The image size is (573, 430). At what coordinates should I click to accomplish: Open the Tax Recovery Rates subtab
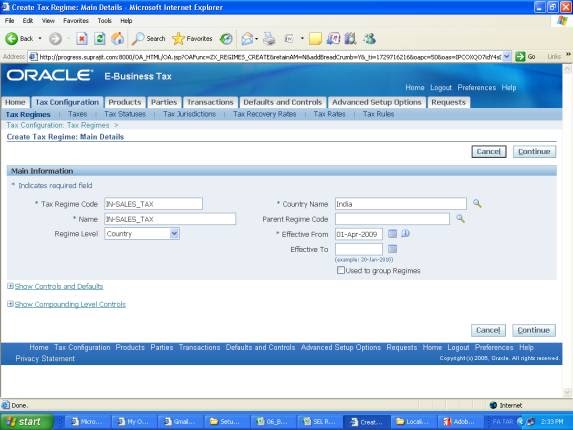(265, 114)
